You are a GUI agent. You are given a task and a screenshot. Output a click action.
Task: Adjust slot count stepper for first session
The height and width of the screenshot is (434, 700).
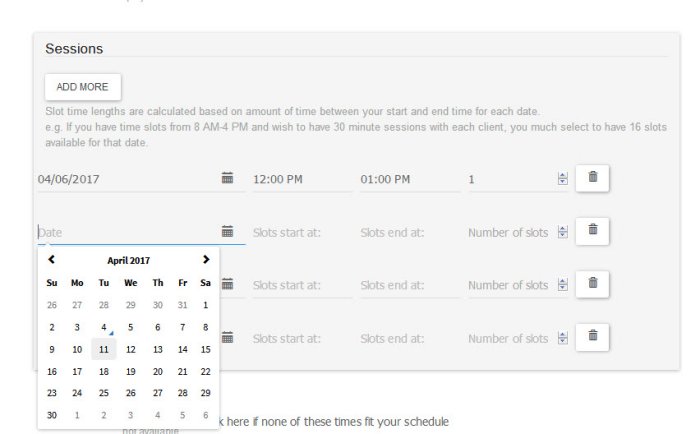pyautogui.click(x=562, y=179)
